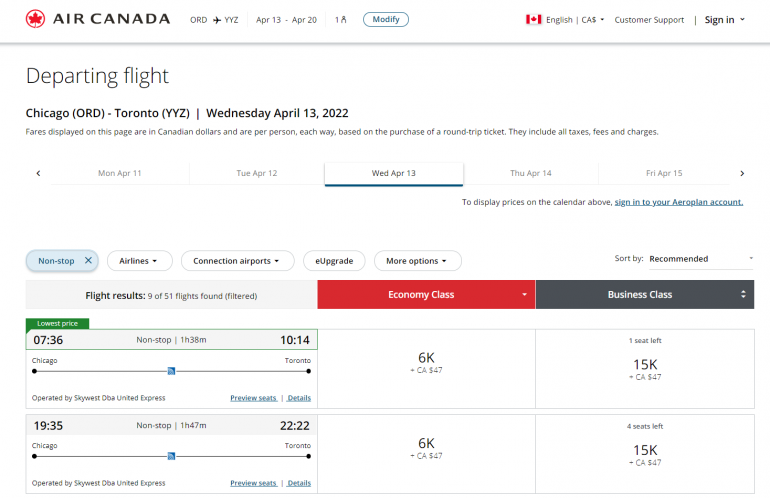
Task: Select the Thu Apr 14 date tab
Action: [531, 173]
